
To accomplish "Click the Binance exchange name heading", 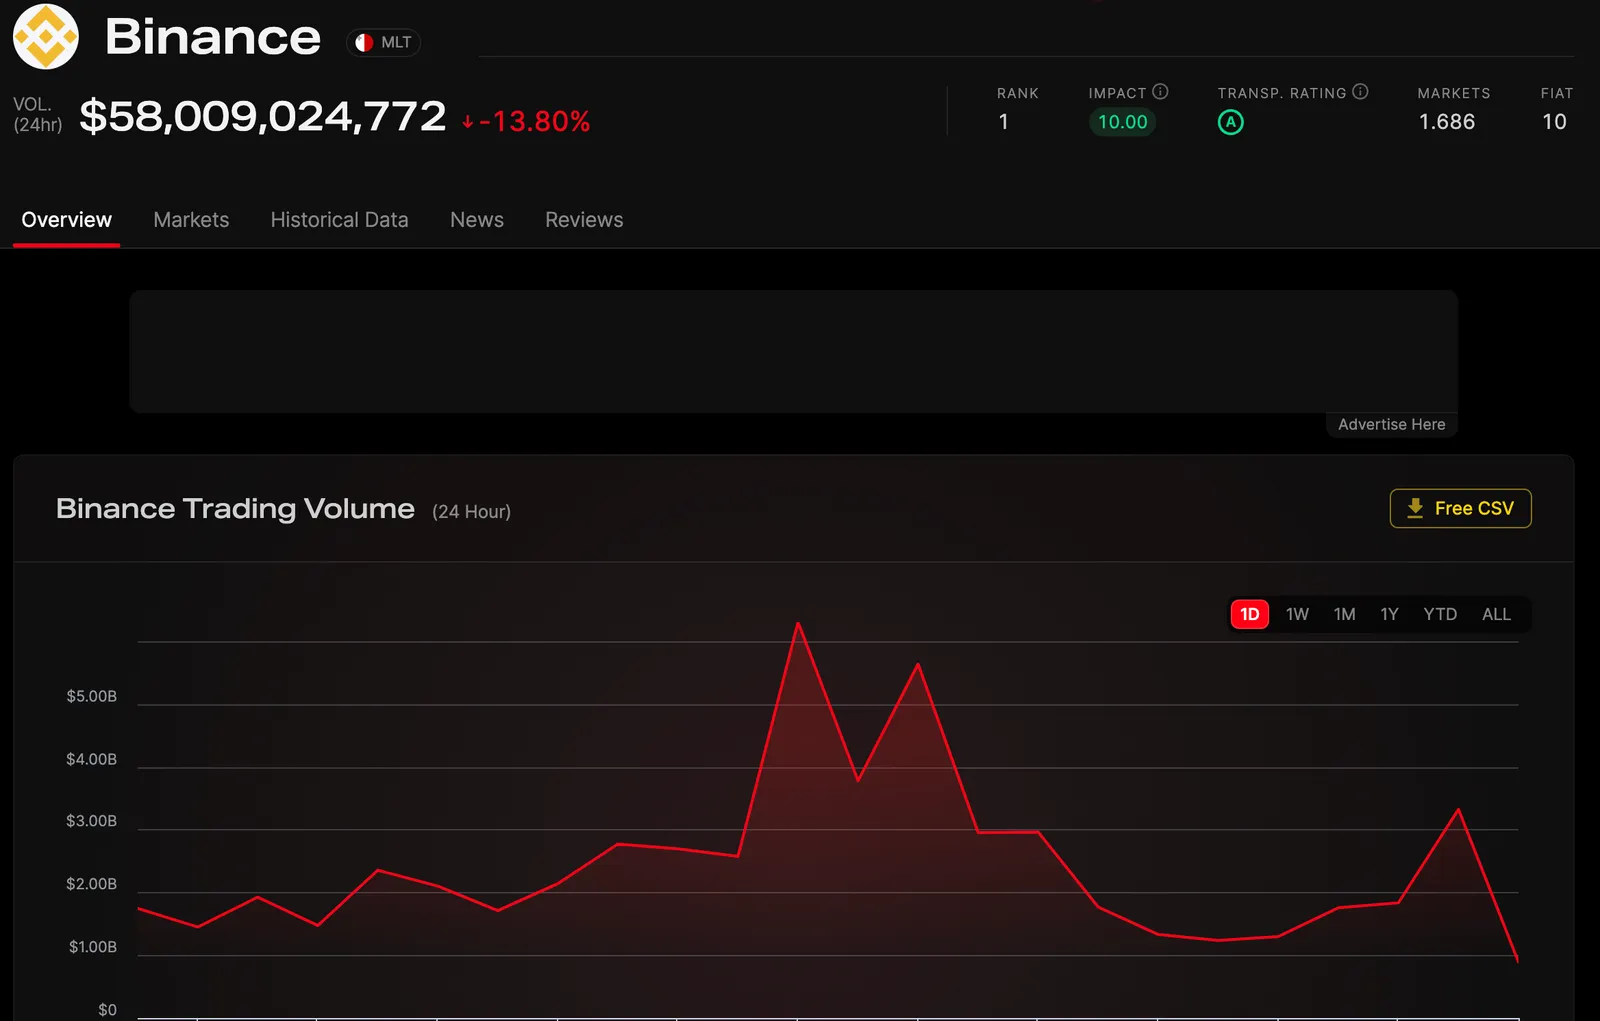I will (213, 37).
